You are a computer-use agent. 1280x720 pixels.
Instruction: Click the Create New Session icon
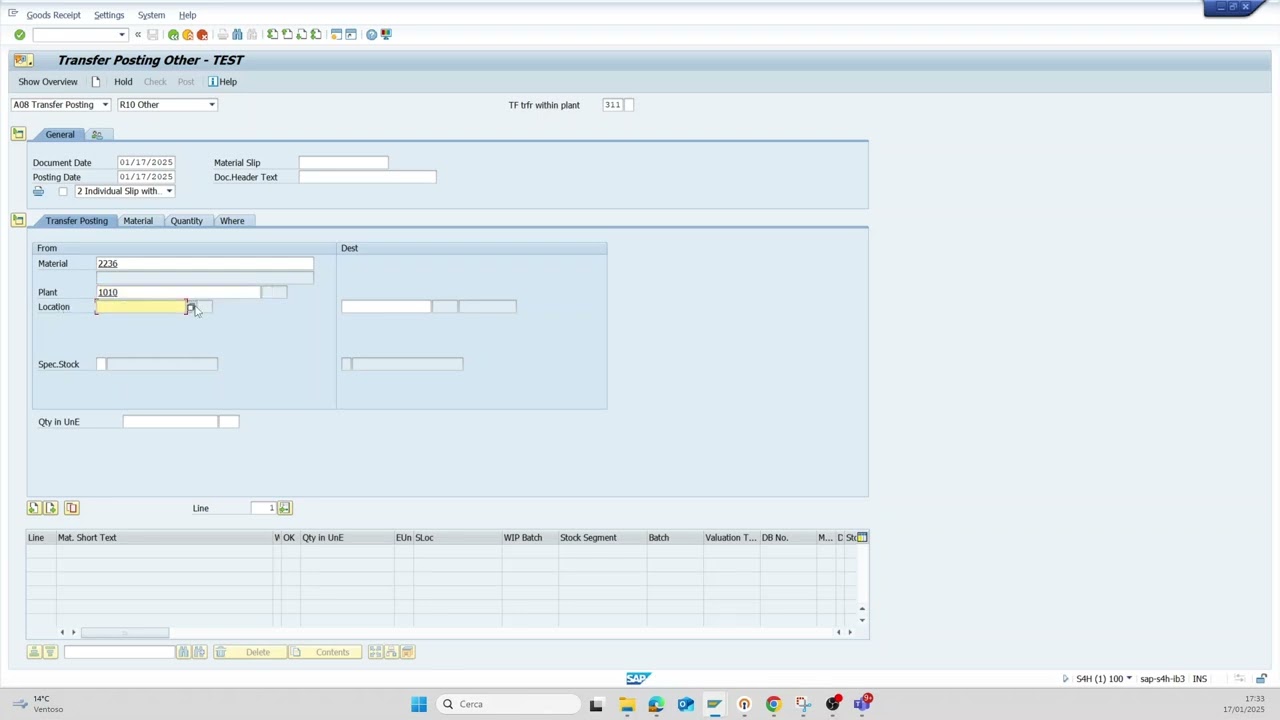click(x=336, y=34)
